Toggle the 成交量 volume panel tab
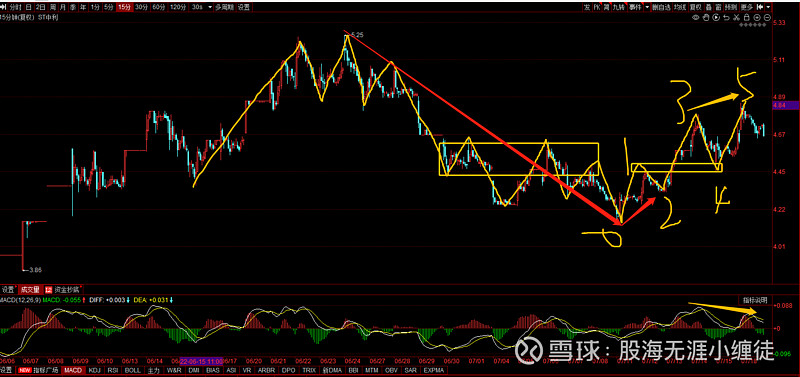 (30, 289)
